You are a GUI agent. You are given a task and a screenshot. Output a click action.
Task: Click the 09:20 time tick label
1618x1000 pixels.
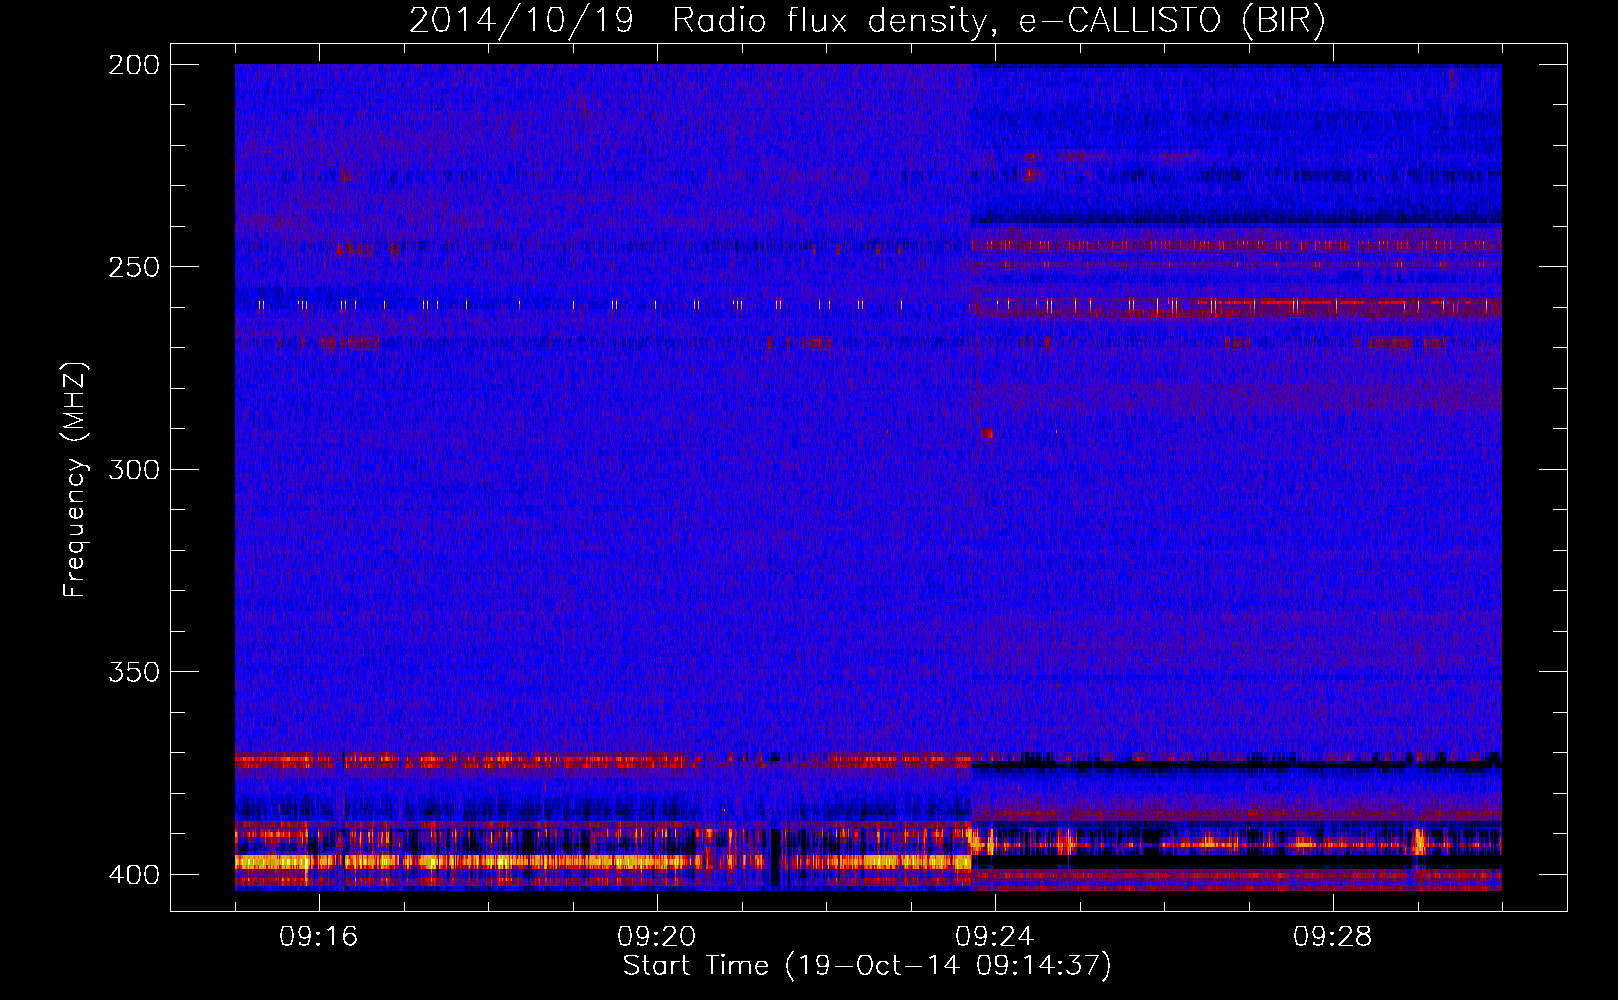[657, 936]
